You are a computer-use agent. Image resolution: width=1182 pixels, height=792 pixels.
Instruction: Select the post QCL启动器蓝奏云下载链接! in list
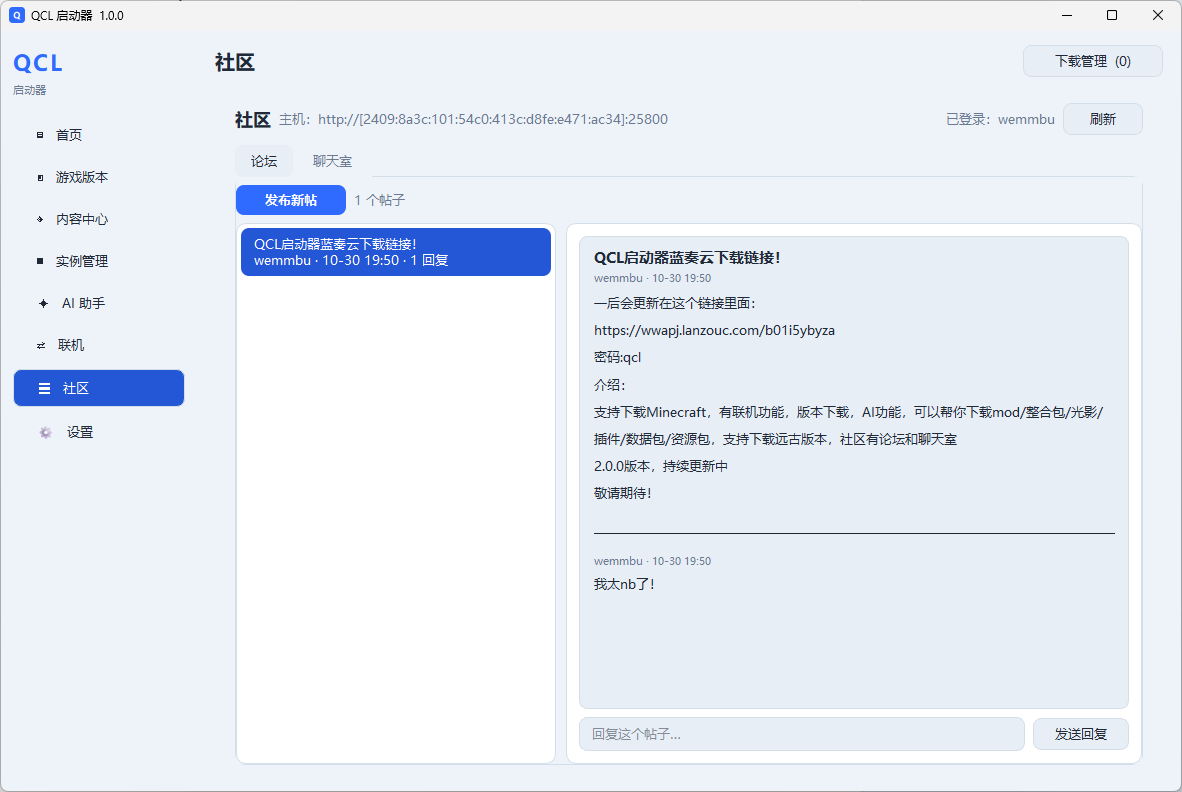396,252
